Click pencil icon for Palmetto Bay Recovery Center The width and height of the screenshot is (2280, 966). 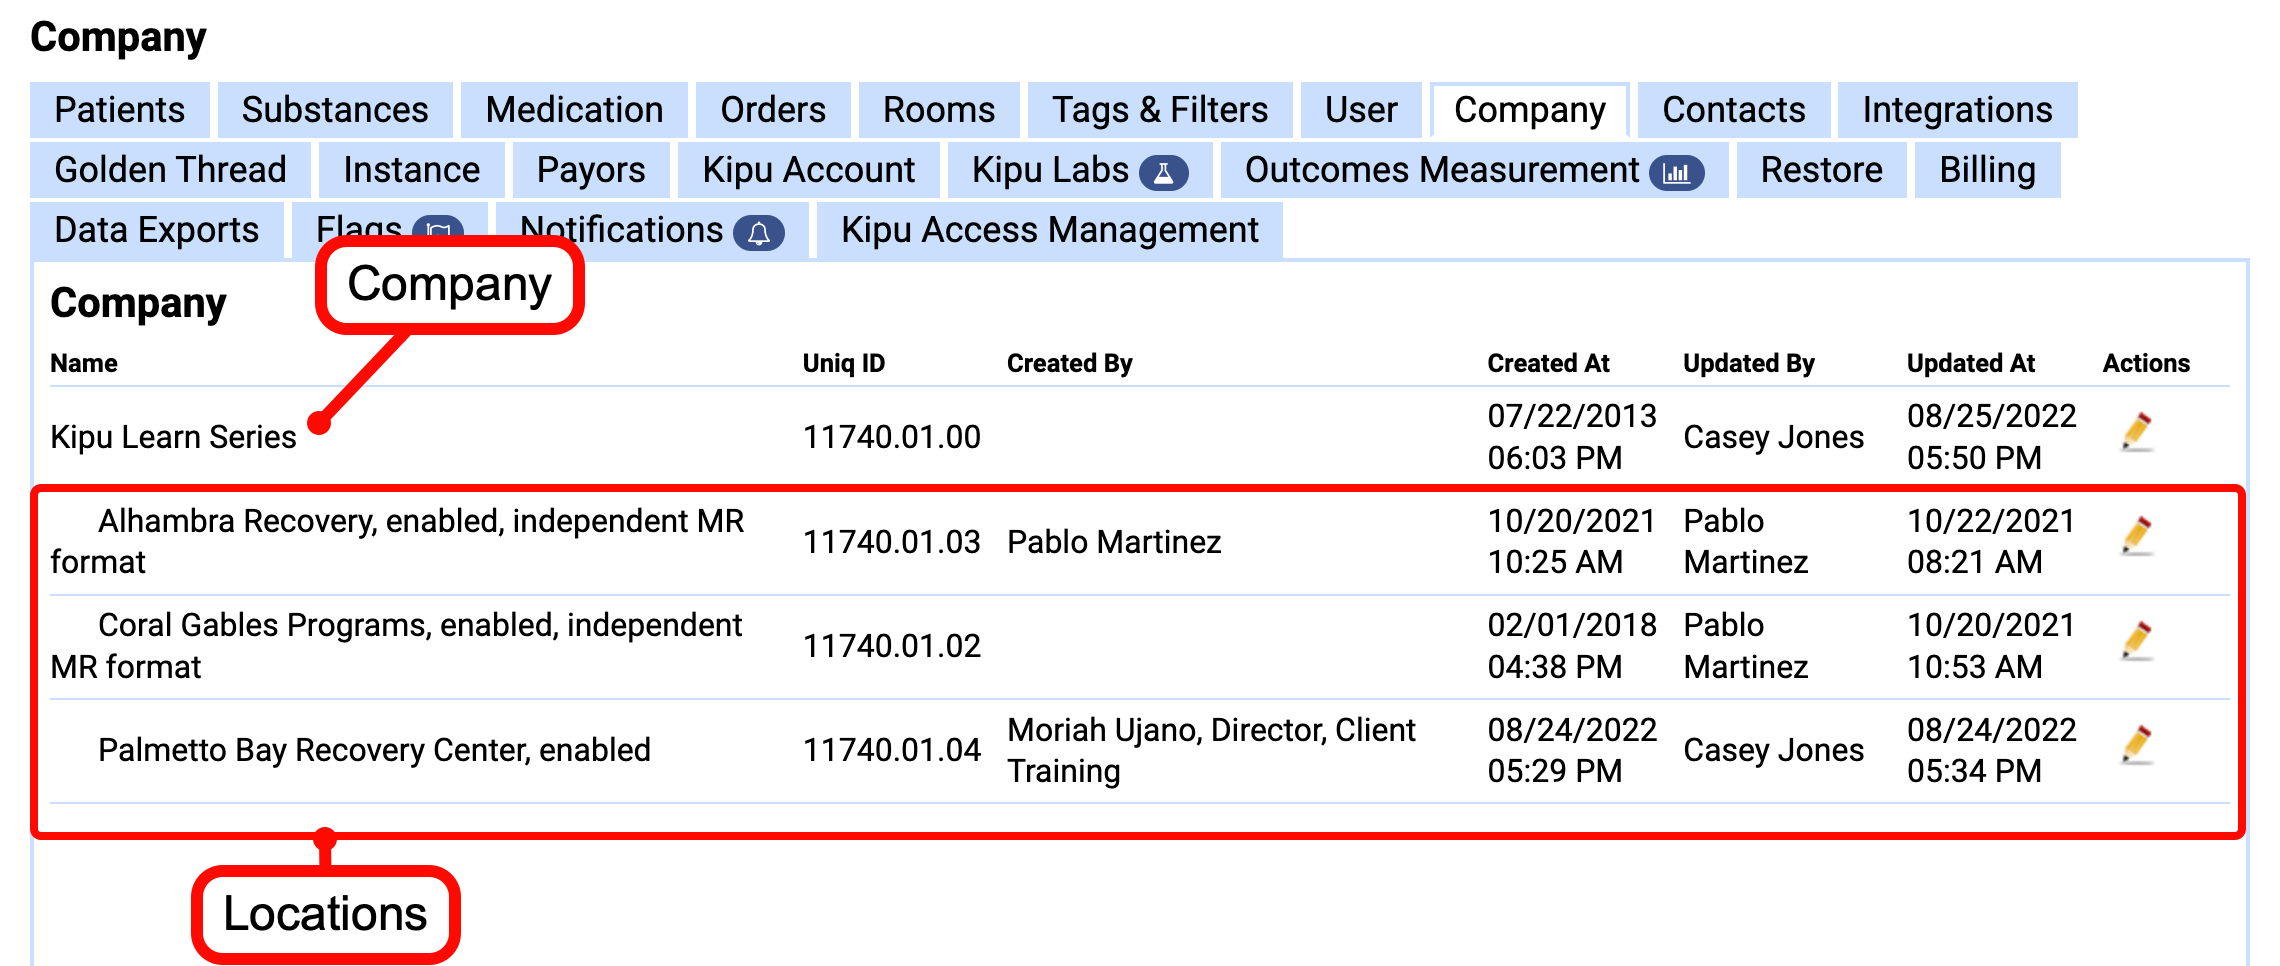(2137, 745)
